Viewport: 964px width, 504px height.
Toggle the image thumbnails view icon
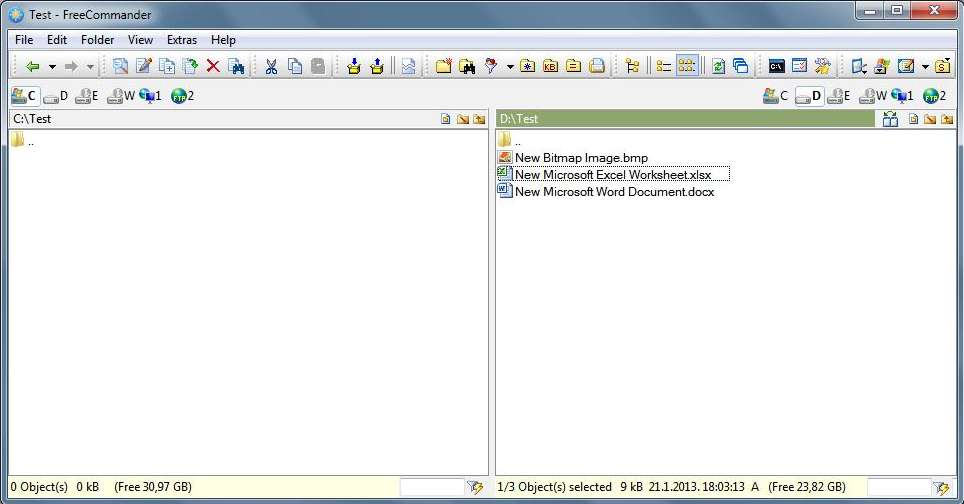pos(408,66)
